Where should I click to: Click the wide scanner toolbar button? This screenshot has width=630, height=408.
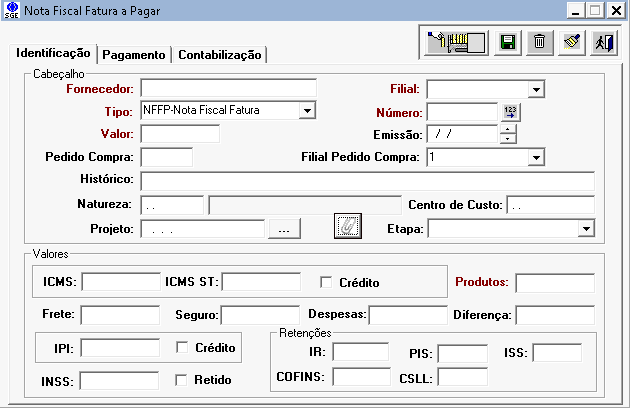[x=456, y=42]
